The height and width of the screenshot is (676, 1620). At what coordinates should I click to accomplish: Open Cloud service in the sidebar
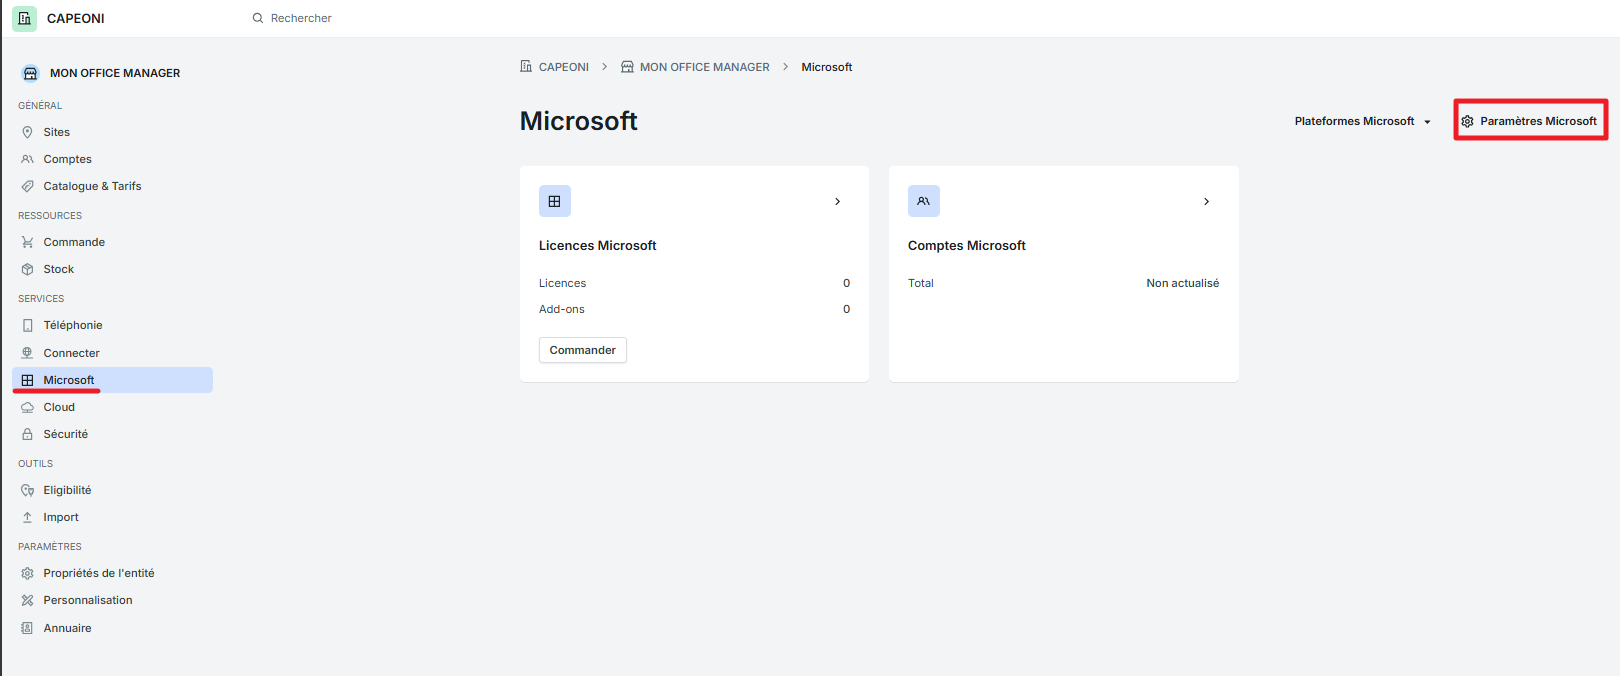(x=112, y=407)
